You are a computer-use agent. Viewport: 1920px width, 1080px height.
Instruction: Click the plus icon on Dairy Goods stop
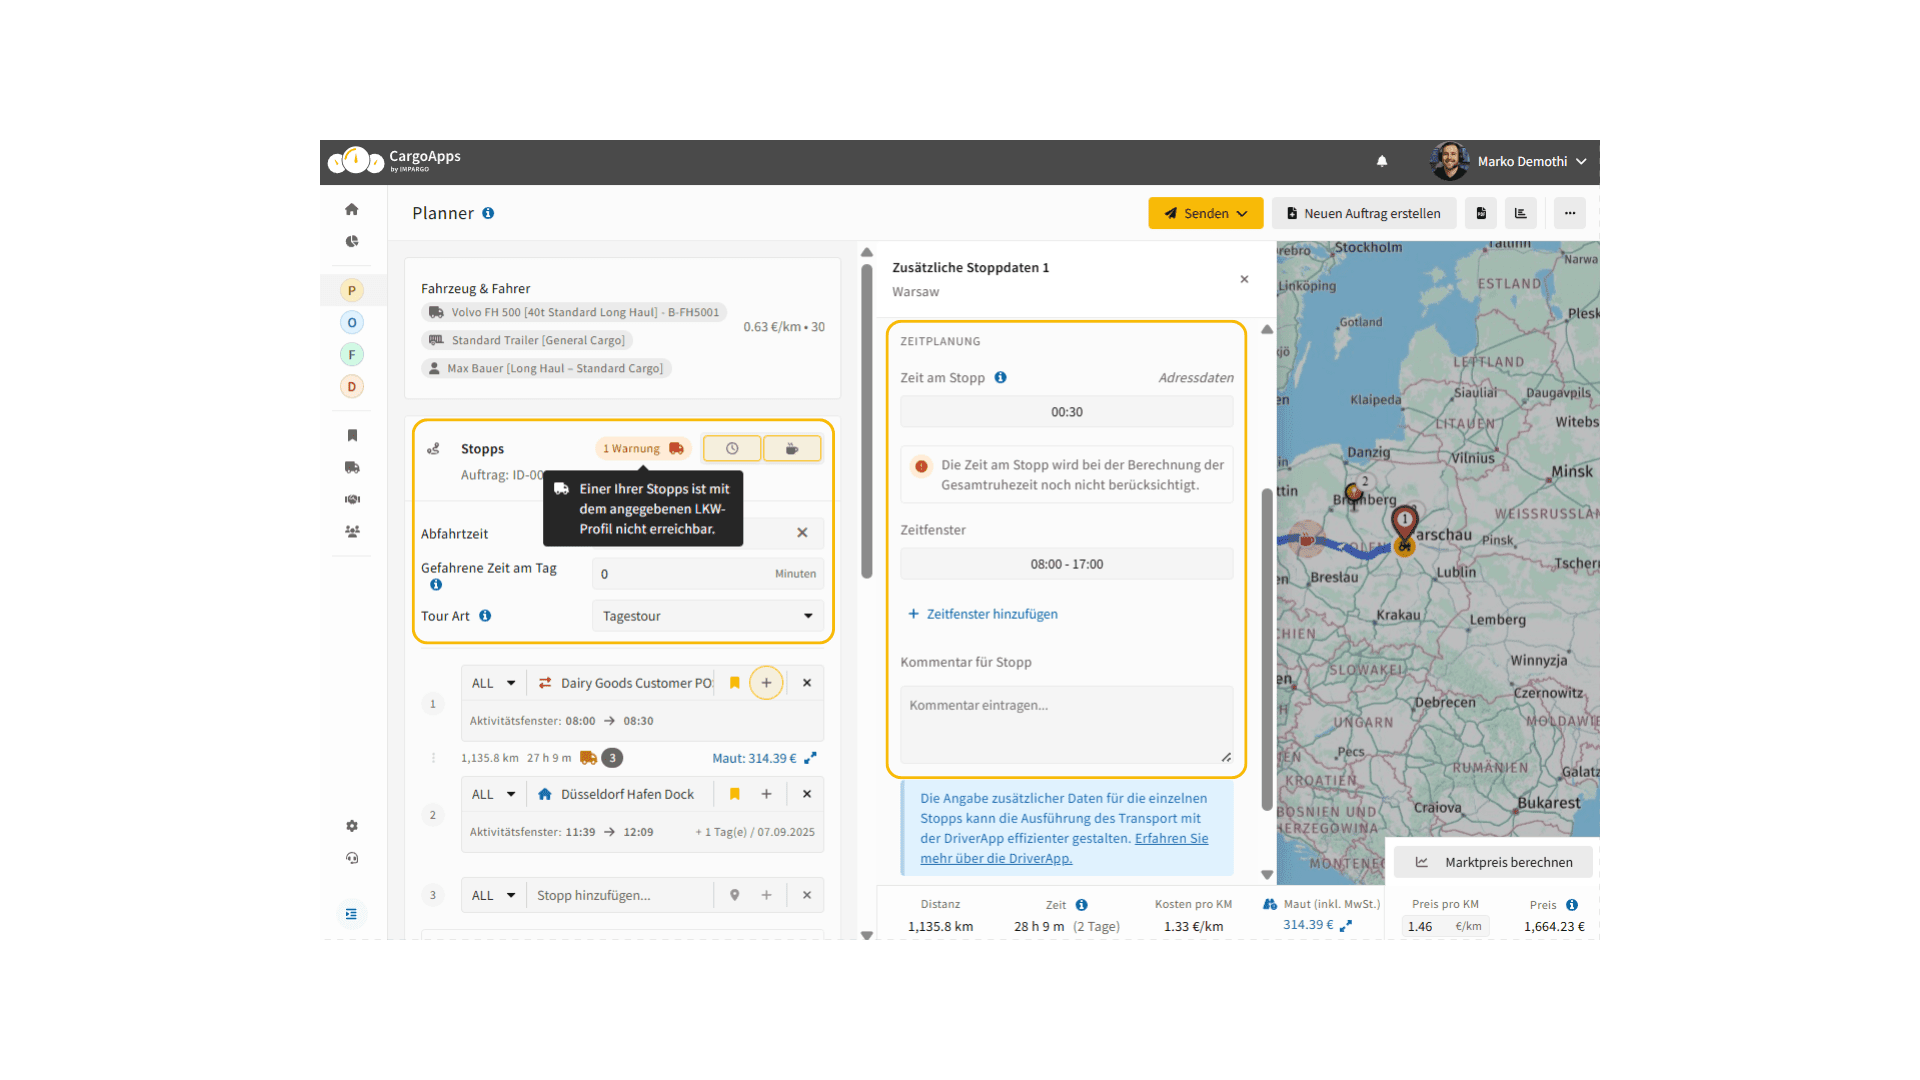point(766,683)
